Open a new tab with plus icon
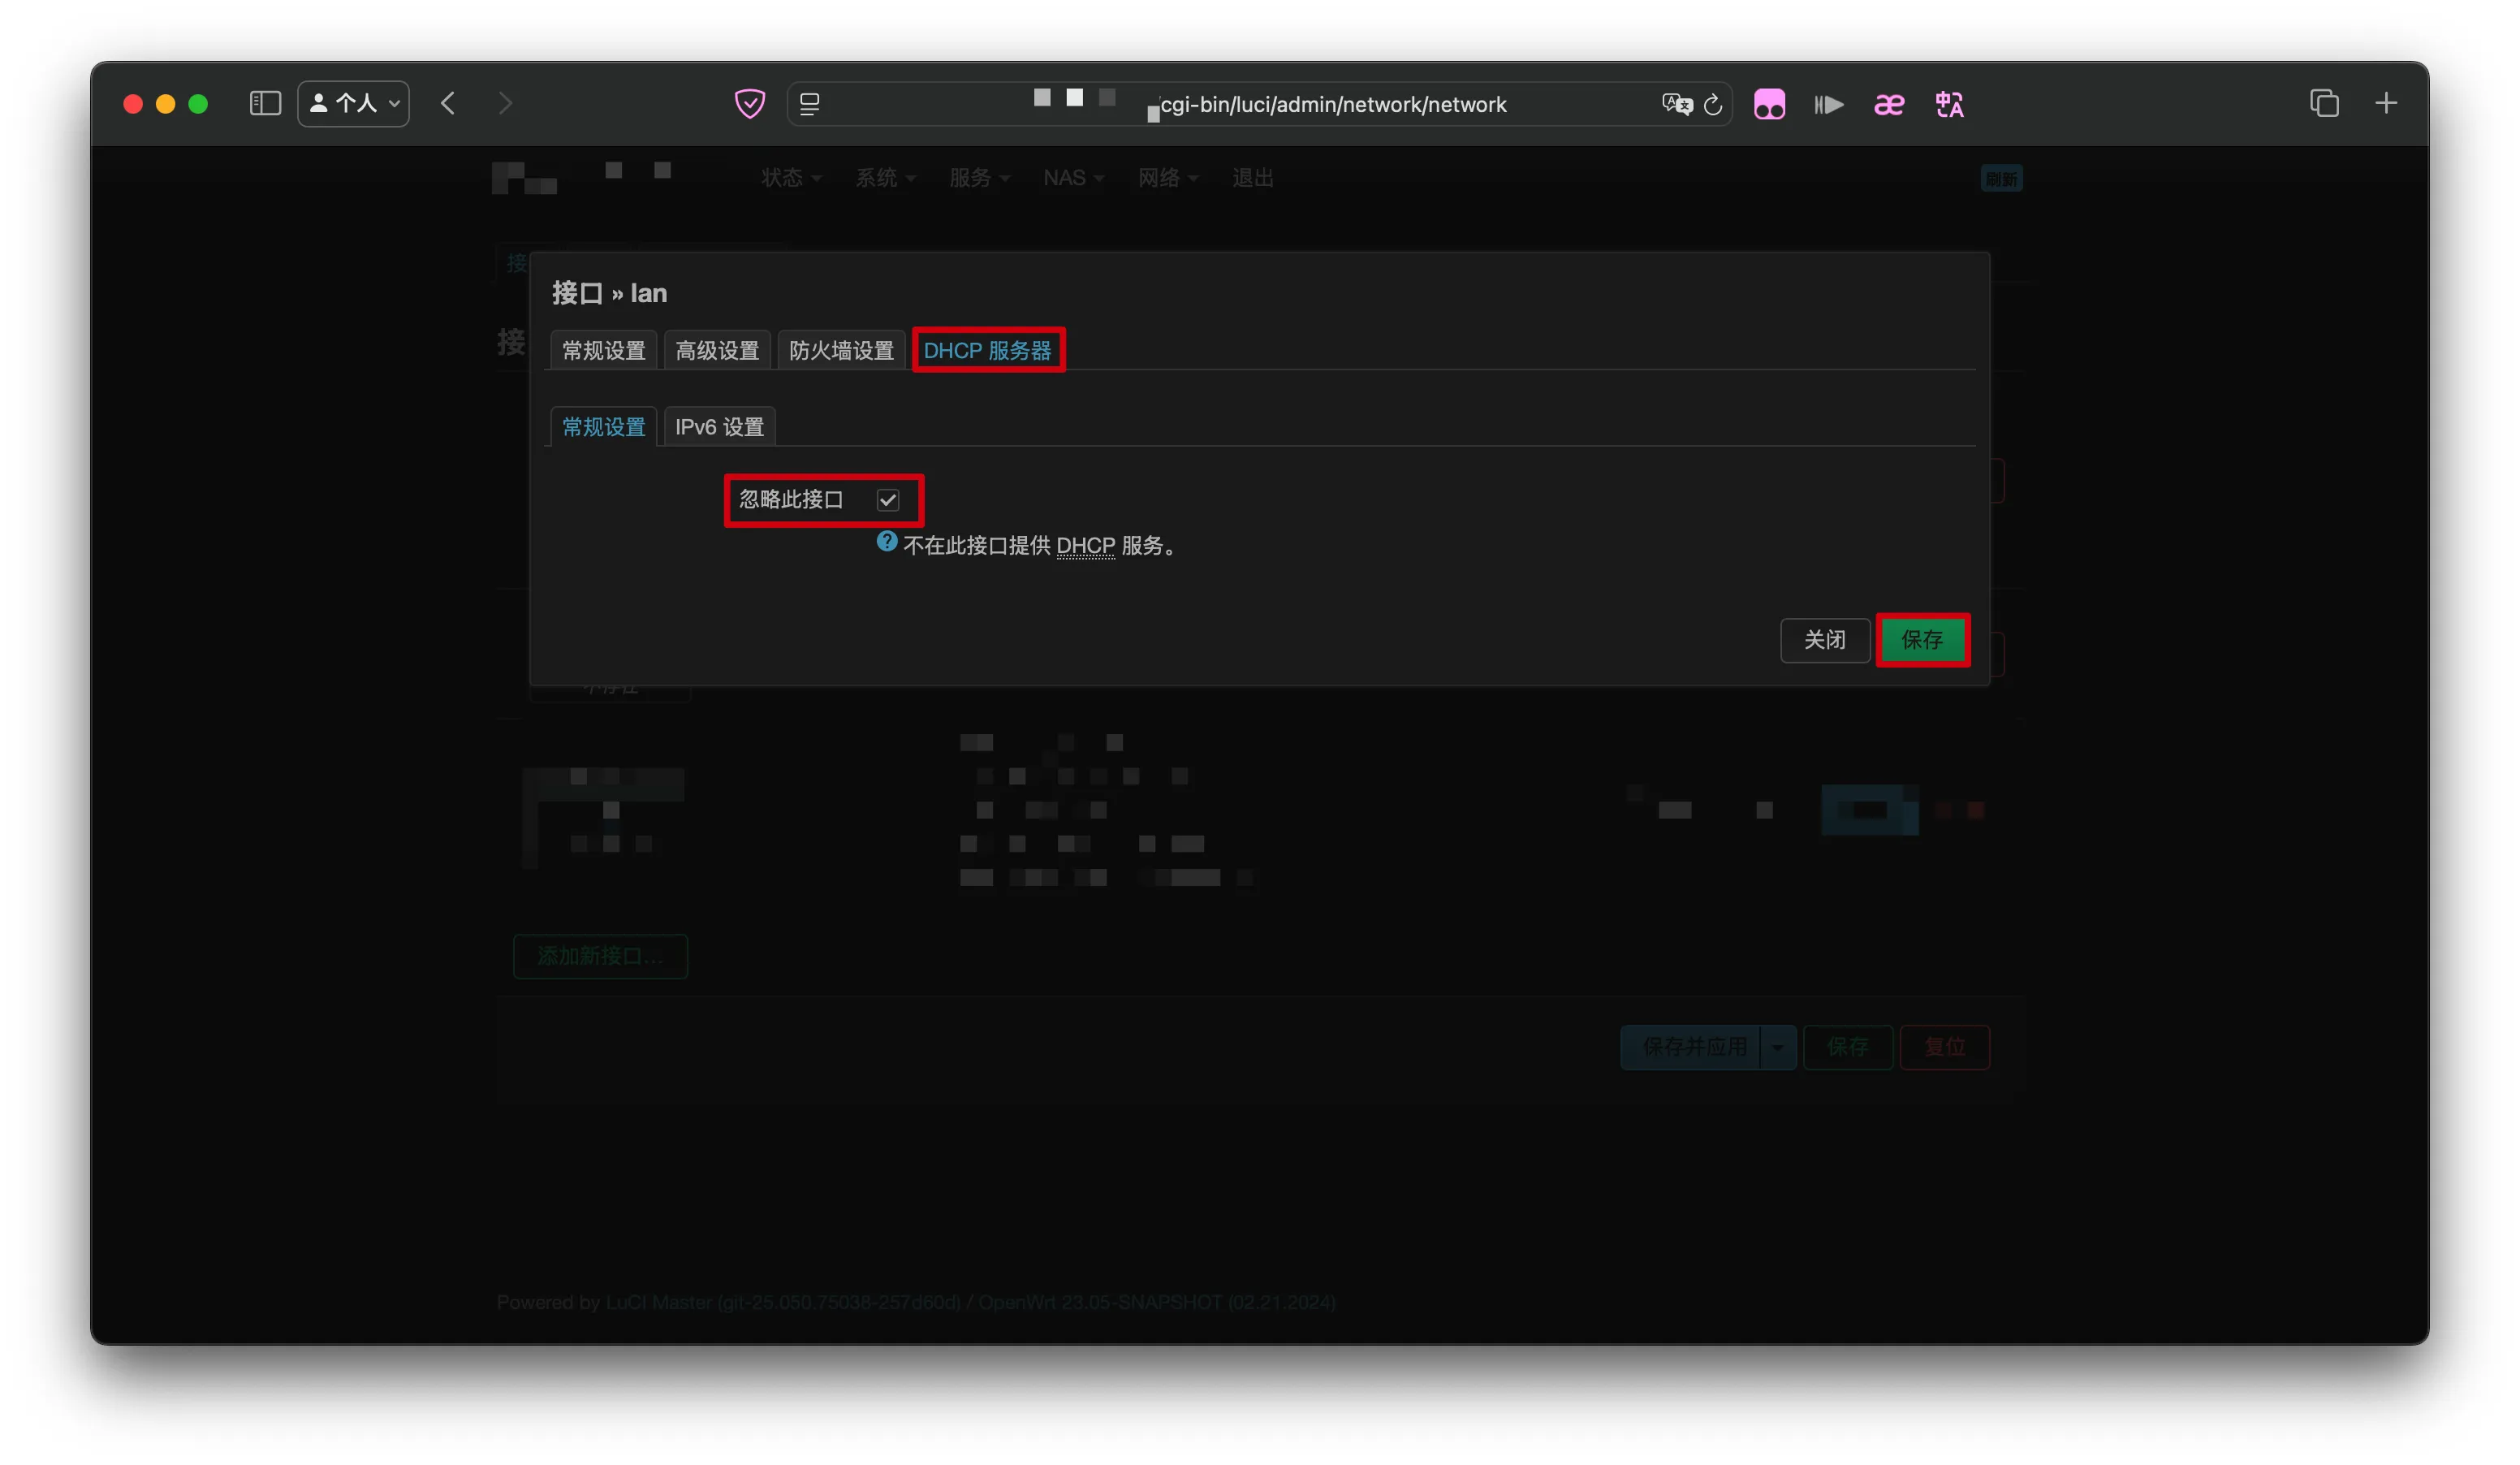This screenshot has width=2520, height=1465. click(x=2386, y=104)
